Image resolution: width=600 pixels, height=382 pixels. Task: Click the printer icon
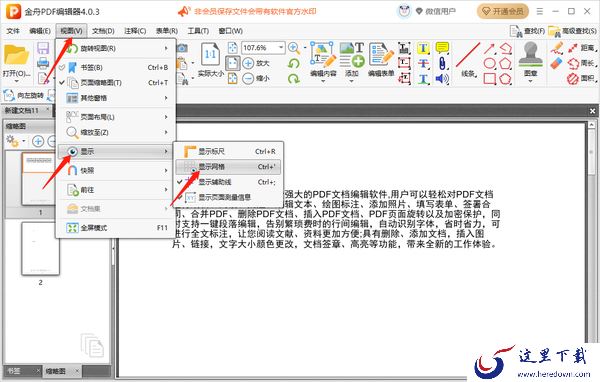[x=43, y=63]
